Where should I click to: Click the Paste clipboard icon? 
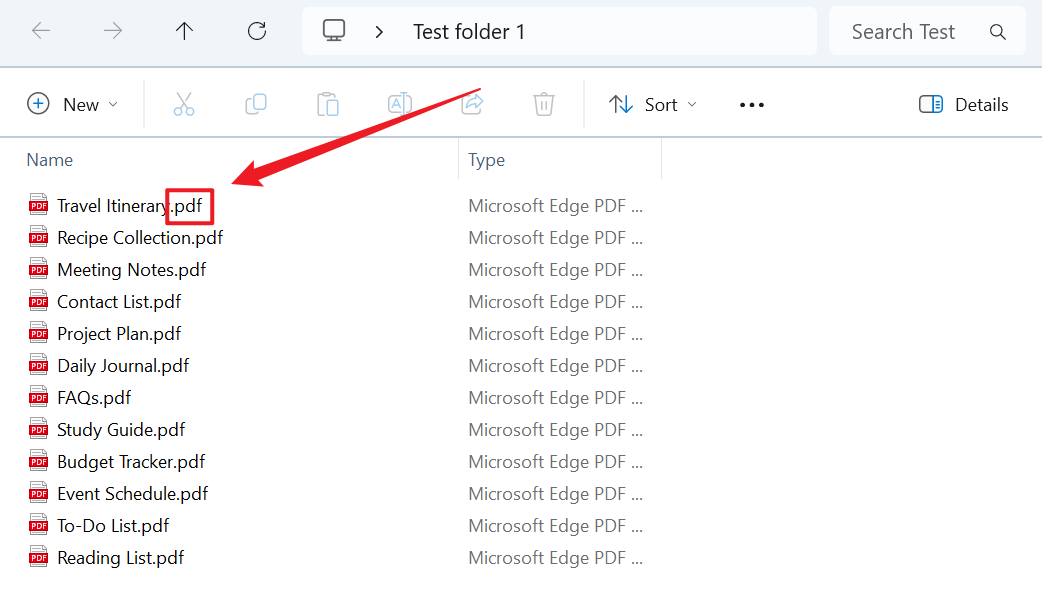[328, 104]
